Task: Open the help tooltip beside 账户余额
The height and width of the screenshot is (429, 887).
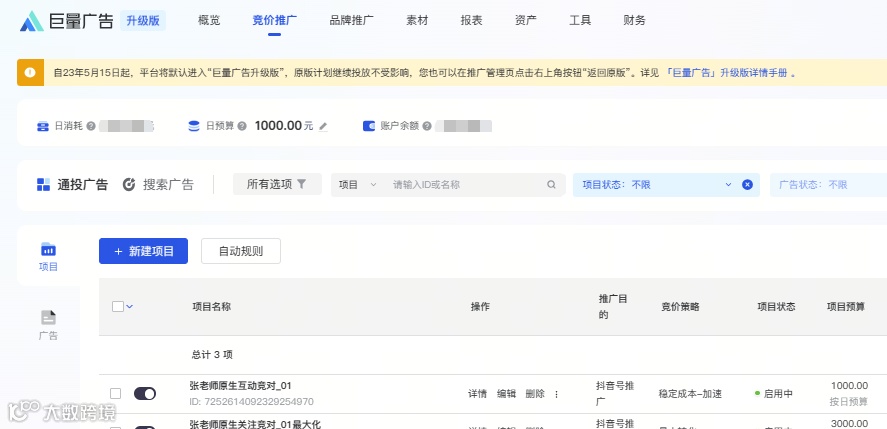Action: click(427, 126)
